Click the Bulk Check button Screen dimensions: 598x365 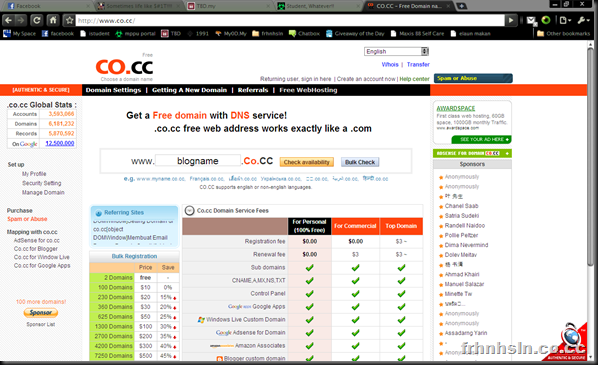click(x=360, y=162)
